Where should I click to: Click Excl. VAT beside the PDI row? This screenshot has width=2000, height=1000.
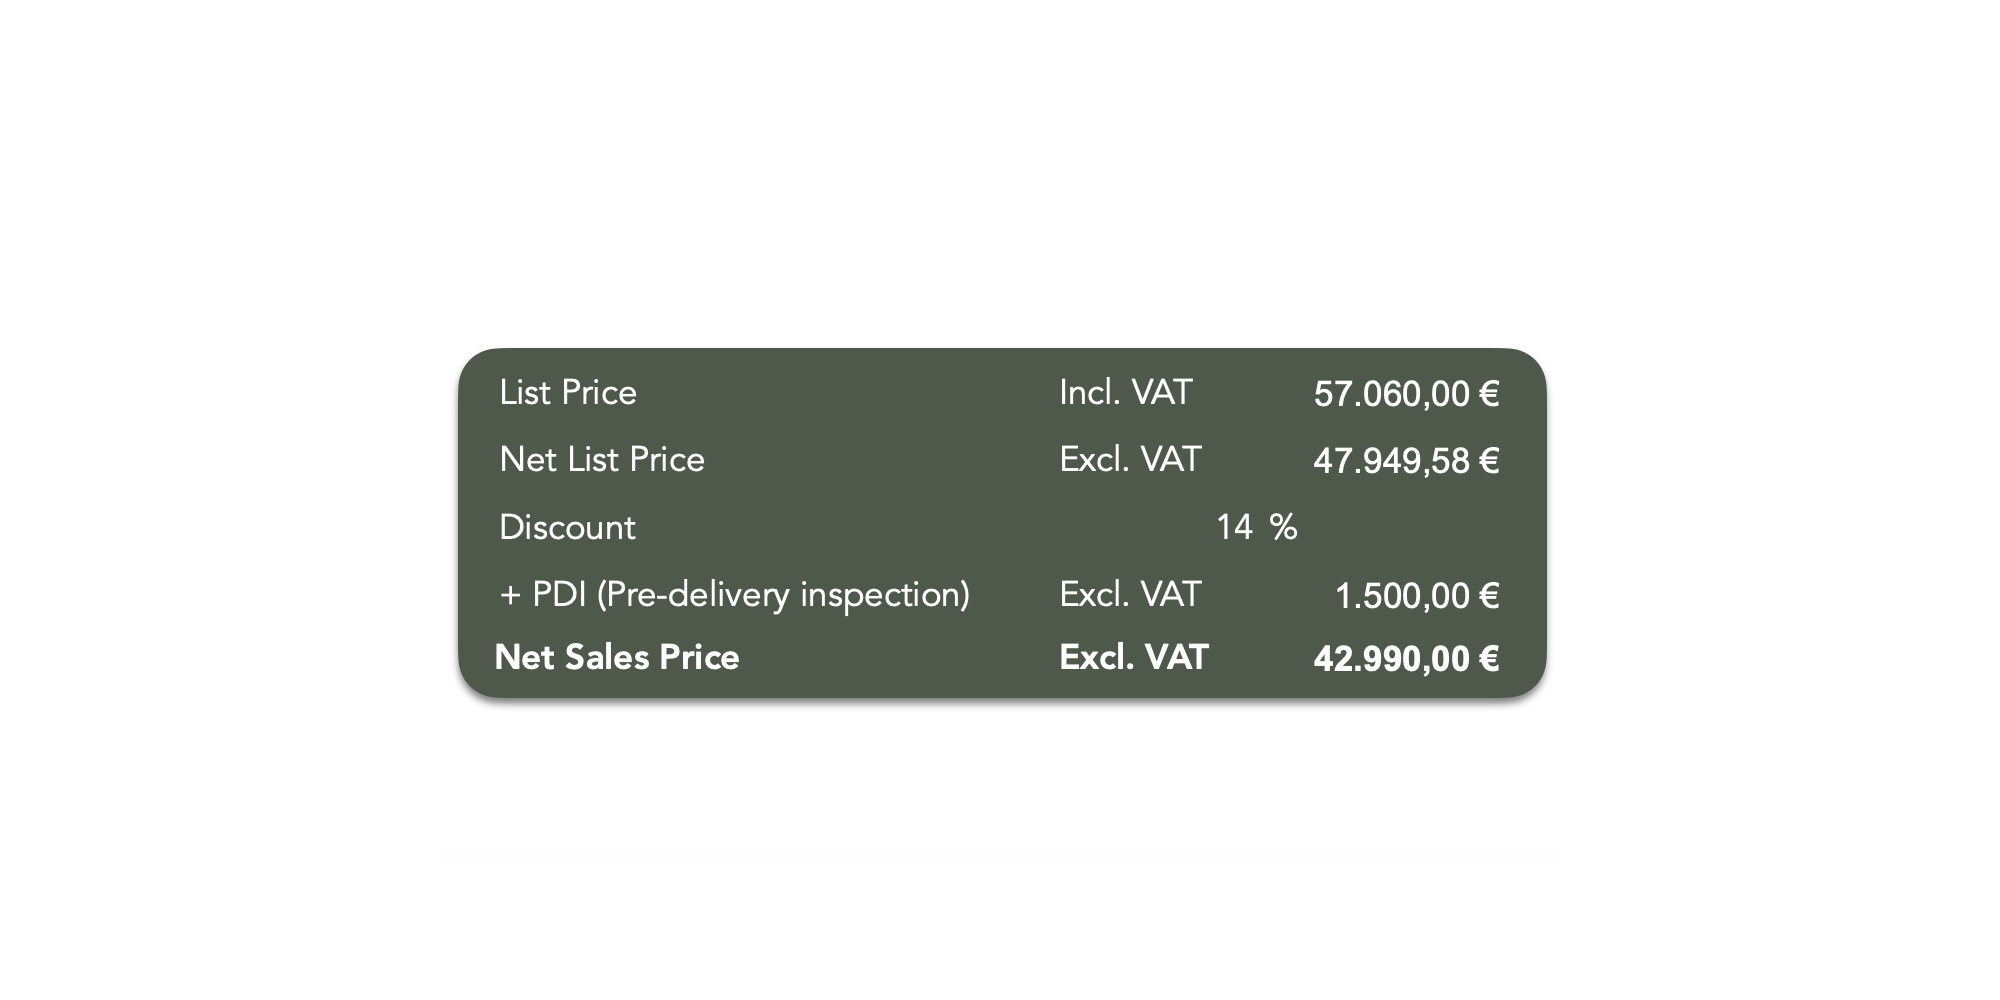point(1130,594)
